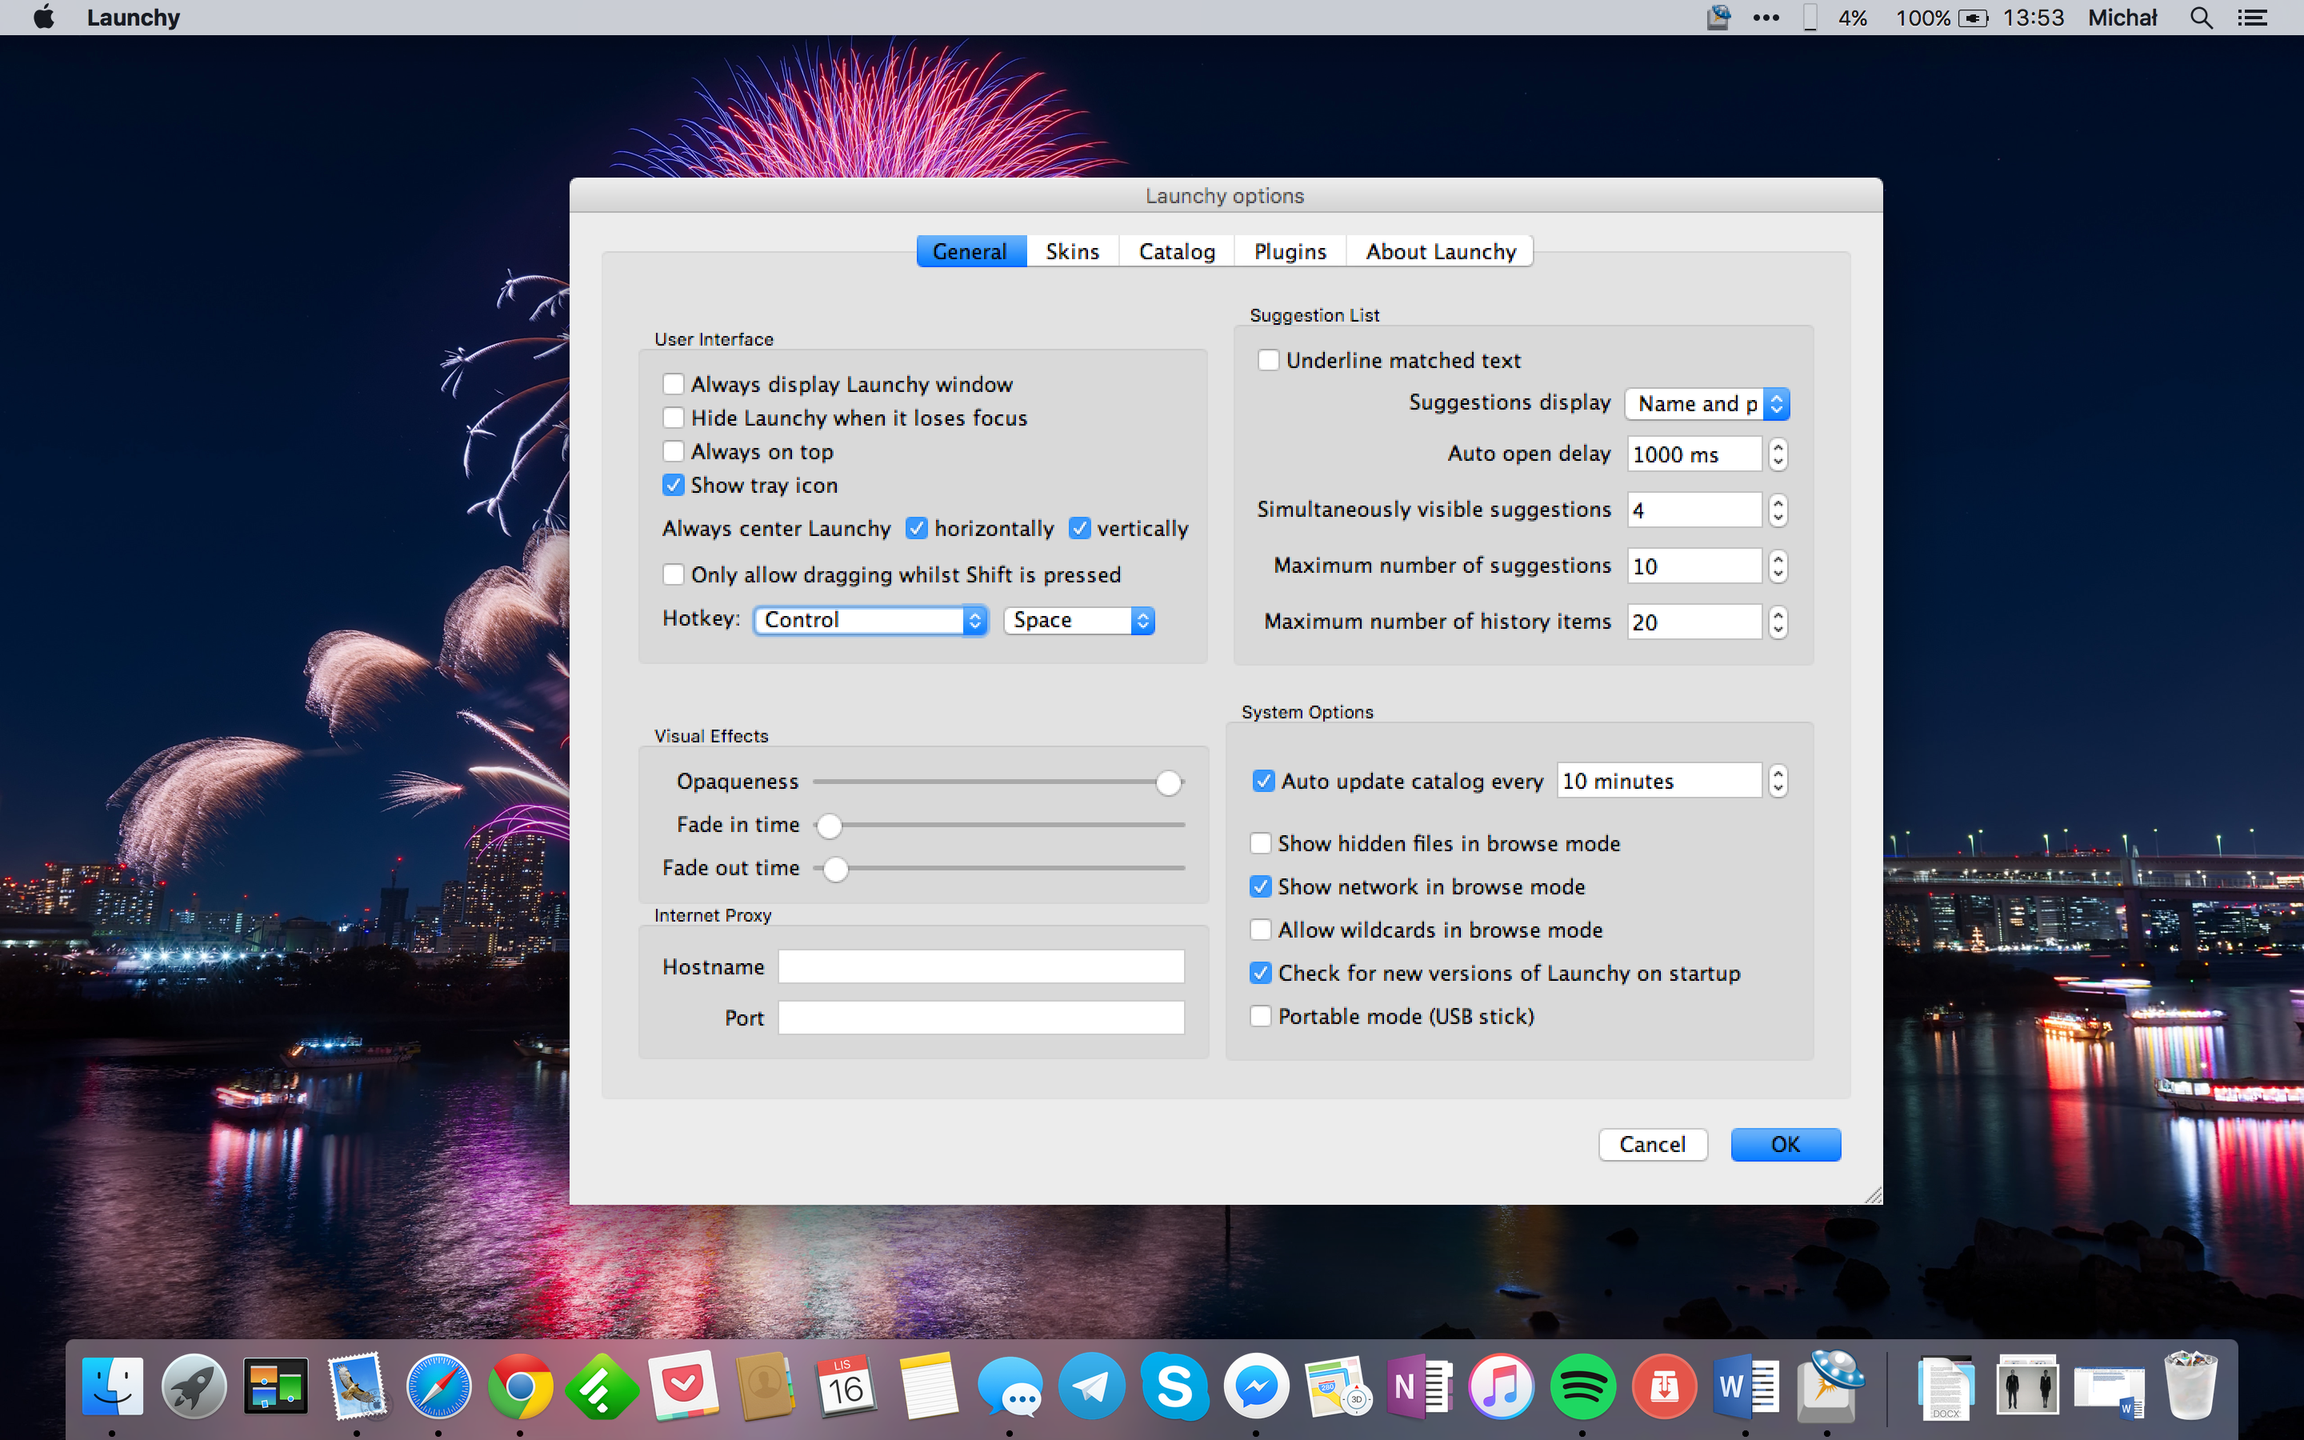
Task: Open the Launchy UFO dock icon
Action: click(x=1830, y=1385)
